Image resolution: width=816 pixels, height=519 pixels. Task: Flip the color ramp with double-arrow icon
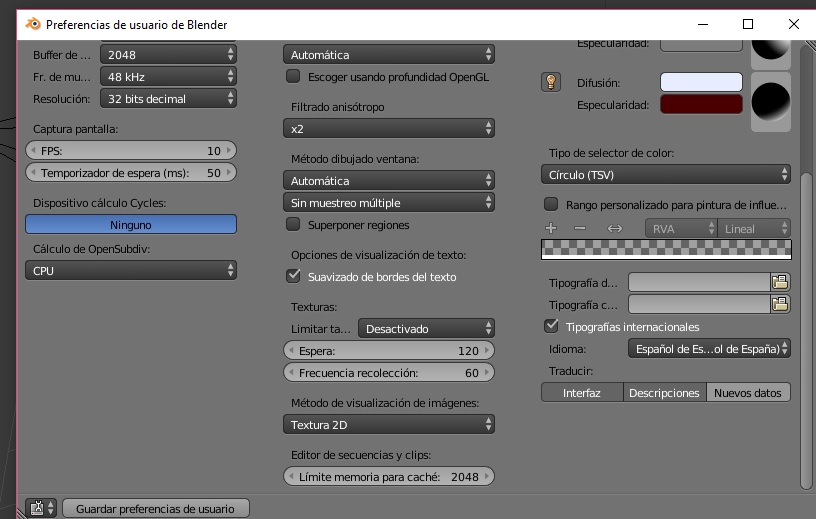coord(615,228)
